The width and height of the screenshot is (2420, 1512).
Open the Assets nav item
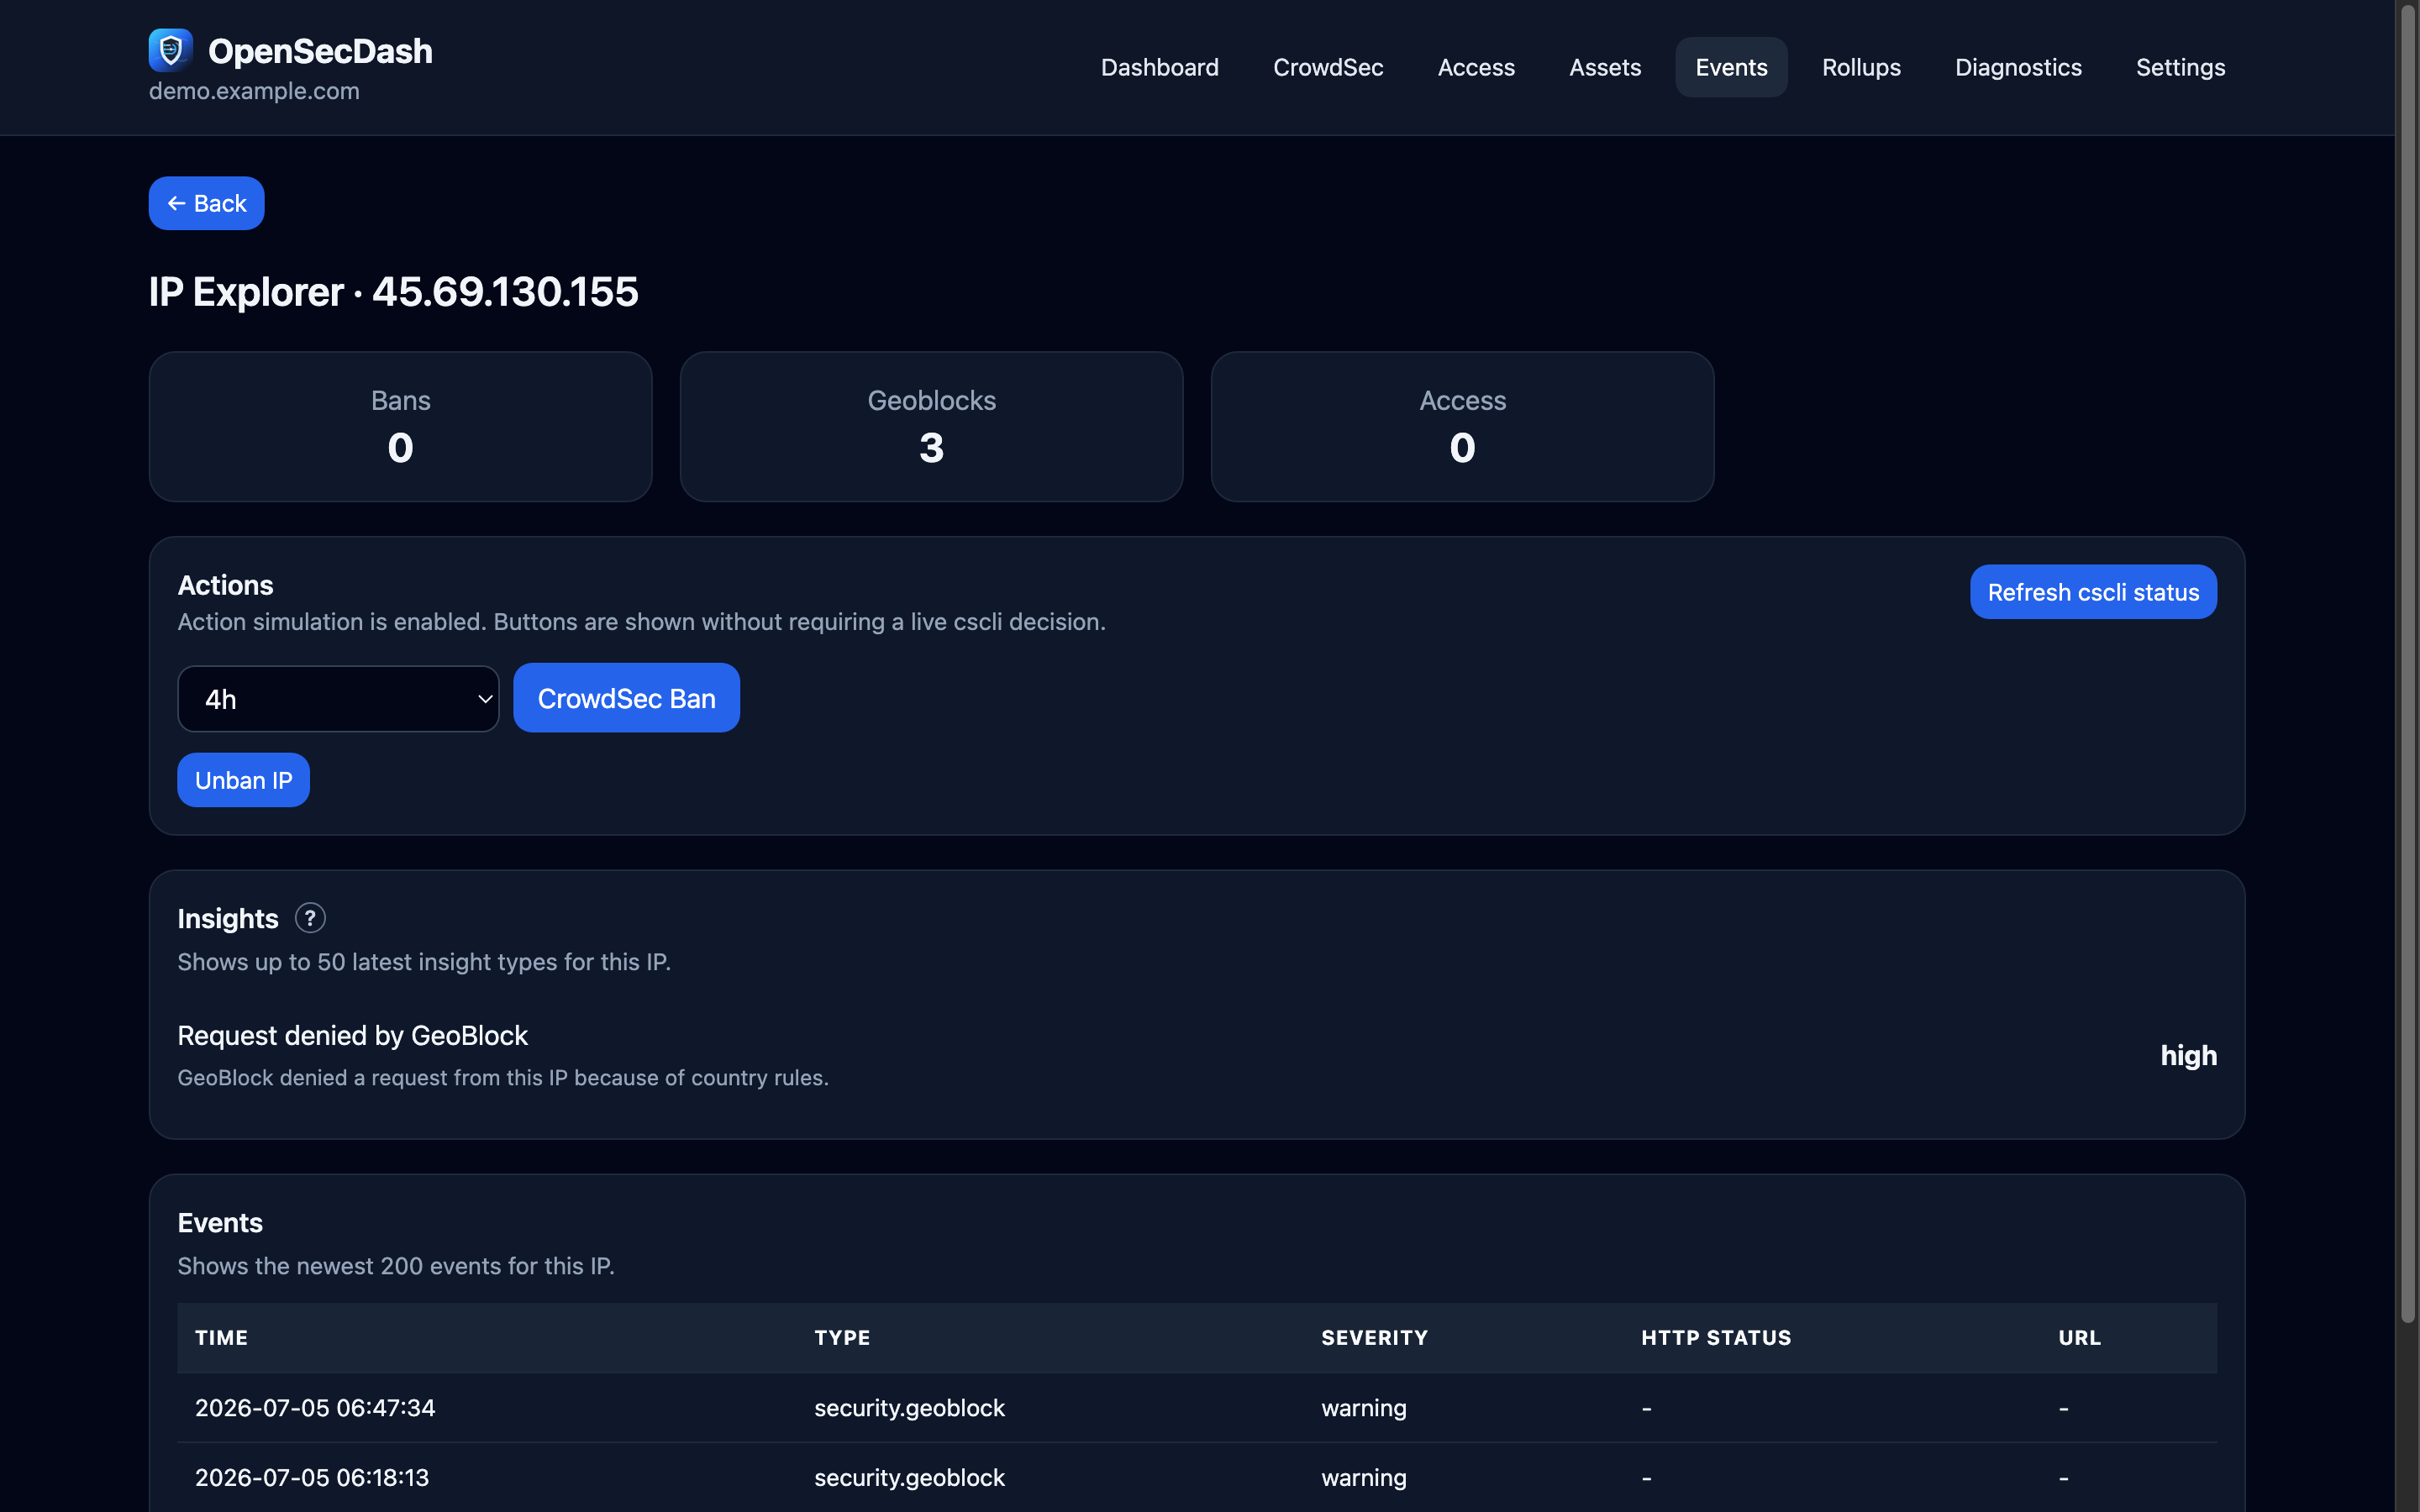(x=1605, y=67)
